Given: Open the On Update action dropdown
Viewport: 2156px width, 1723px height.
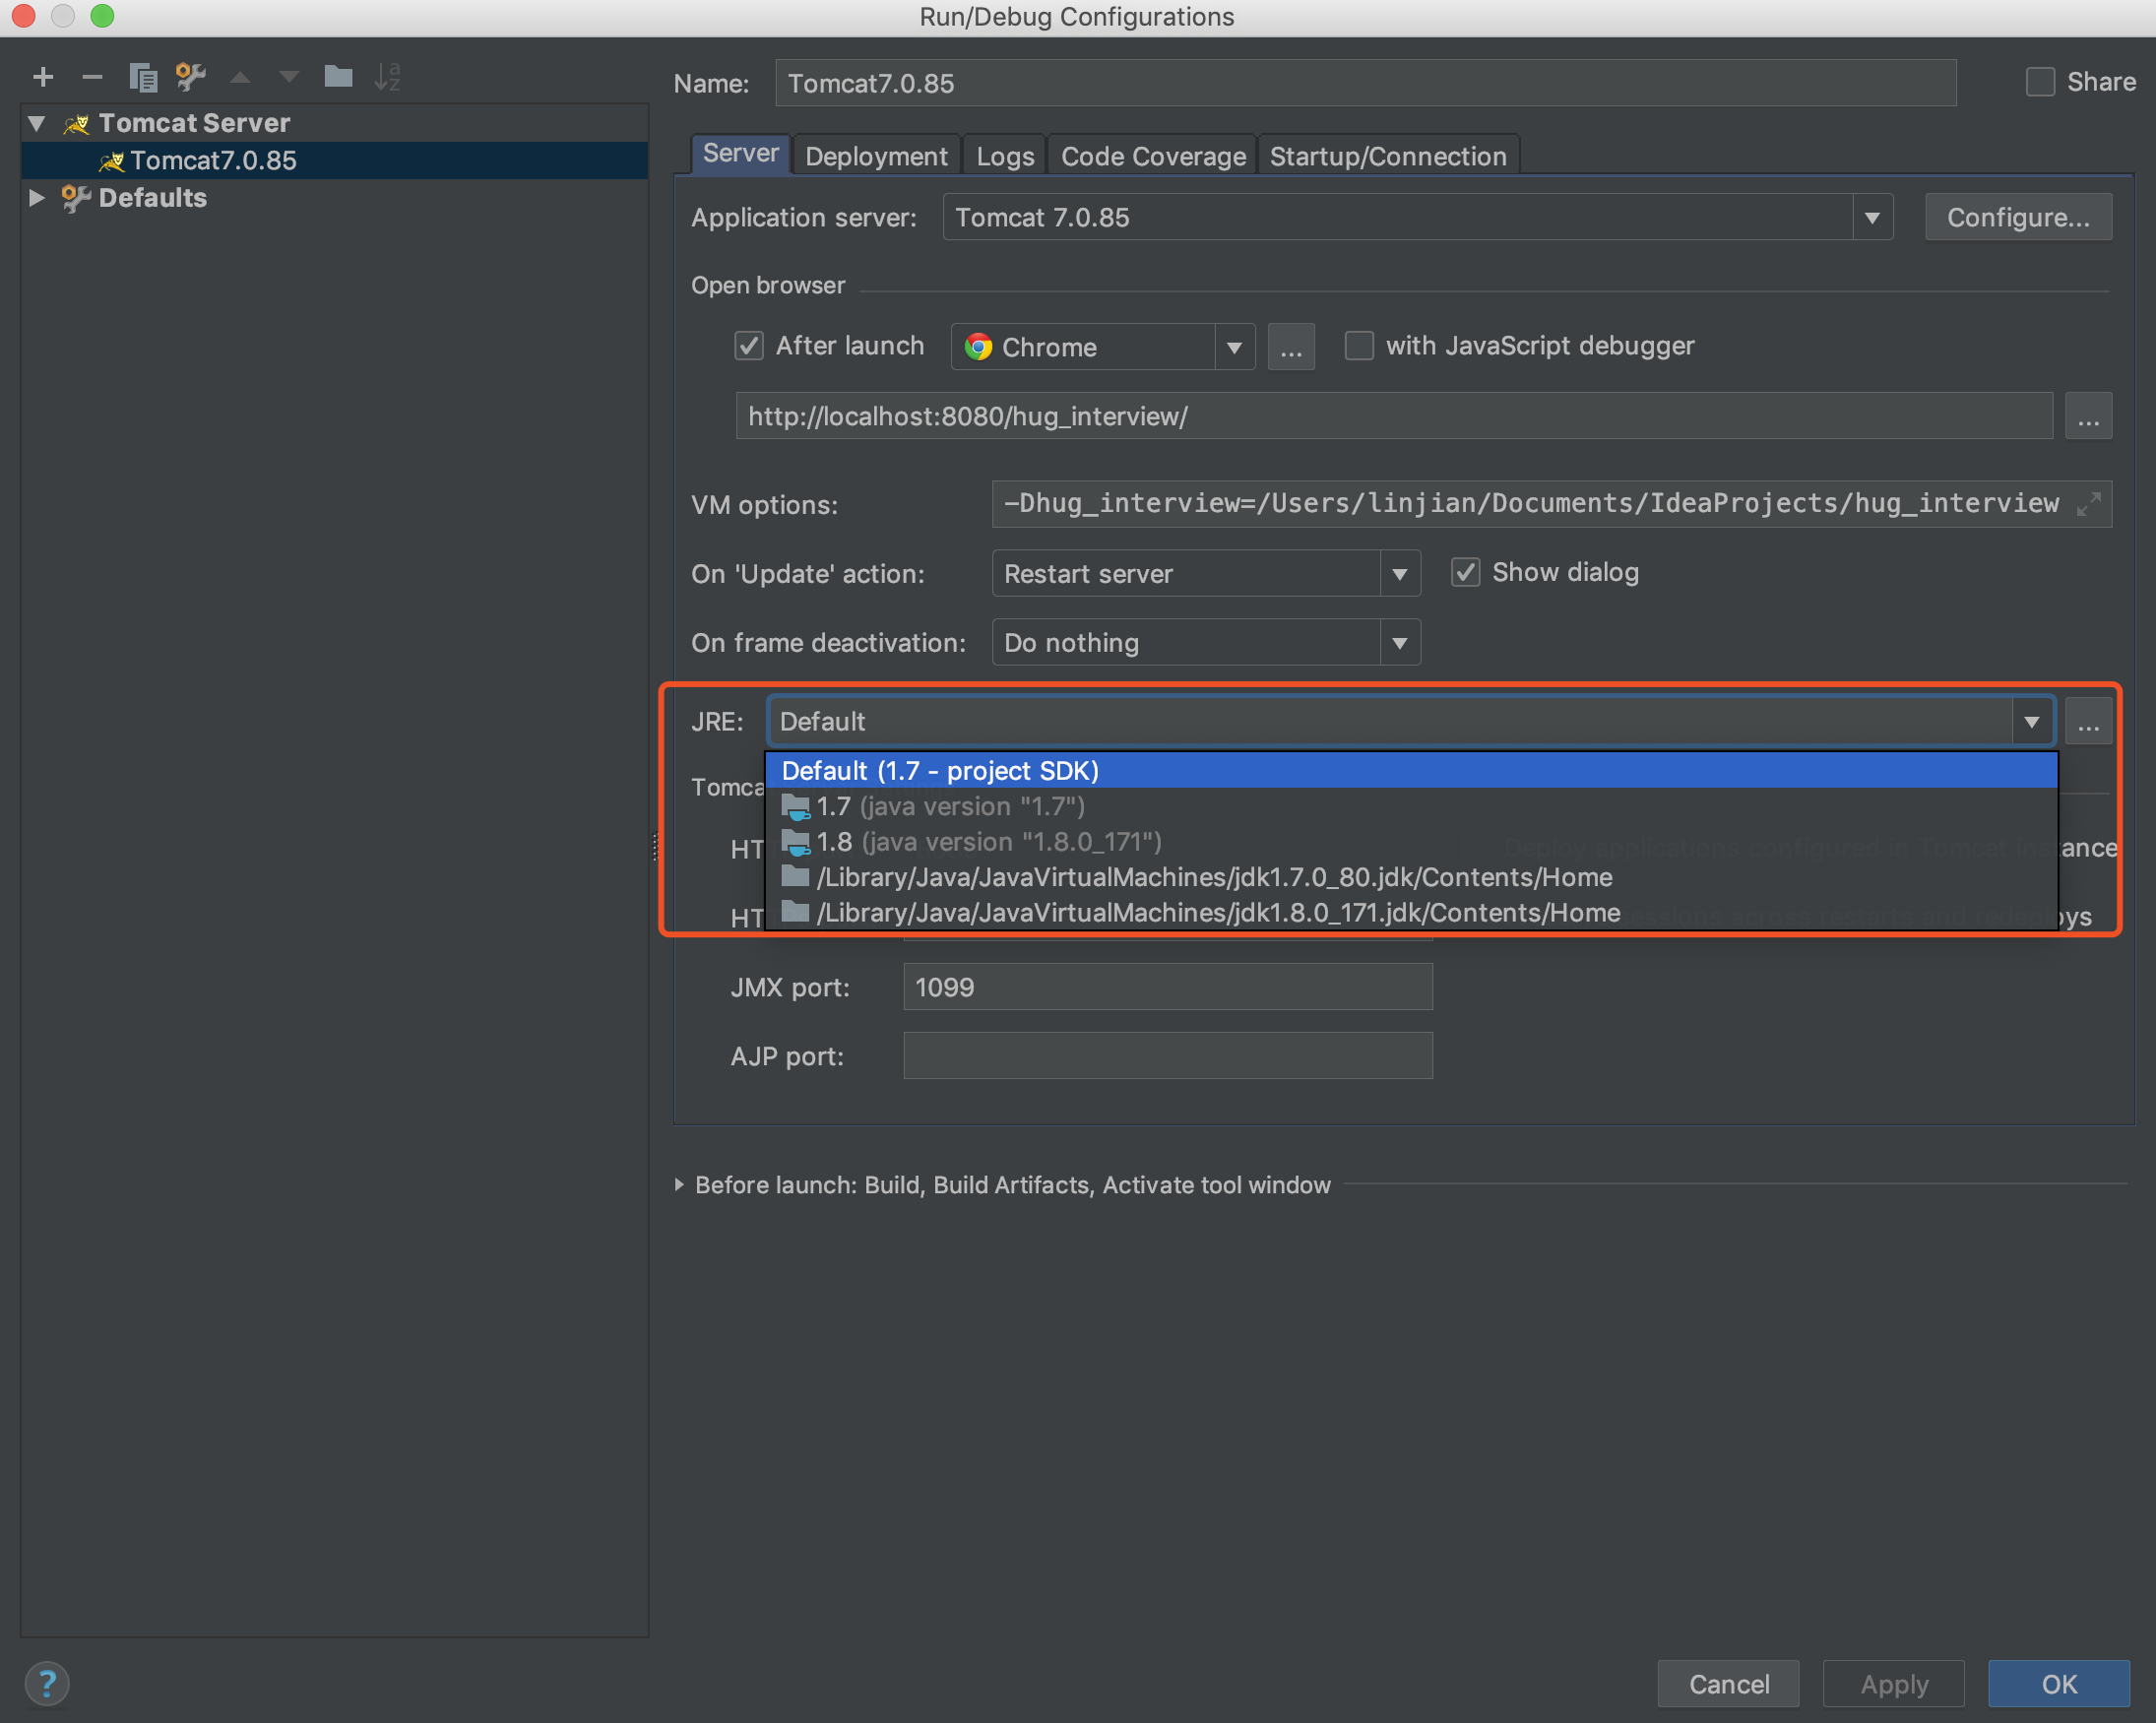Looking at the screenshot, I should (x=1401, y=571).
